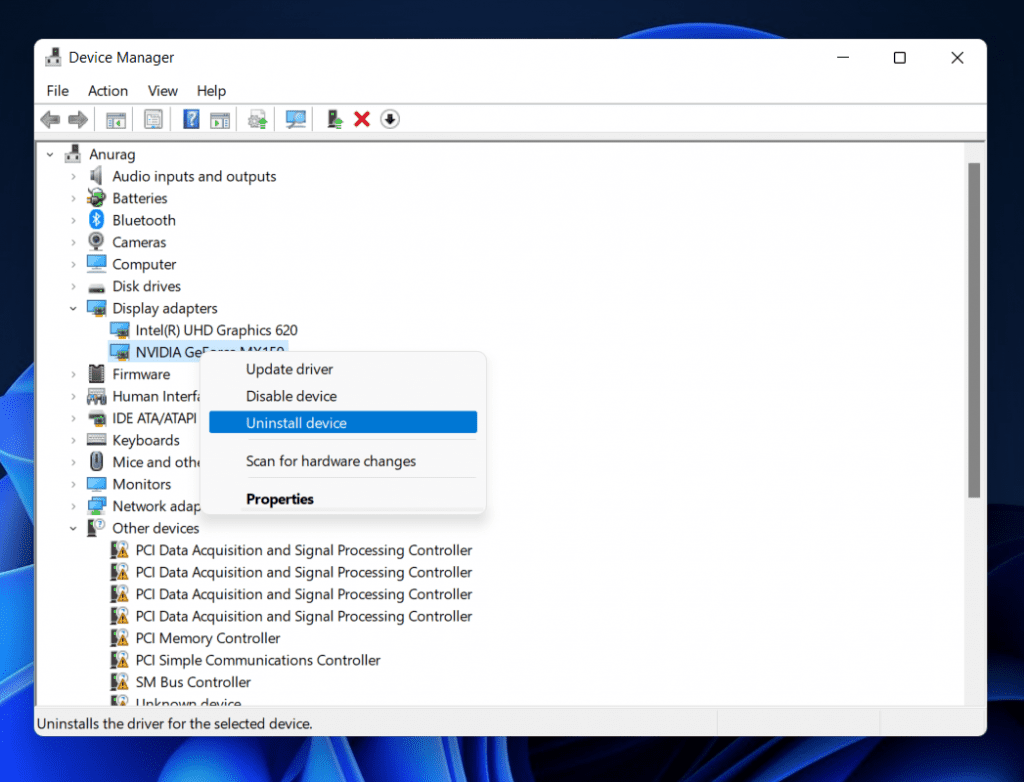This screenshot has width=1024, height=782.
Task: Open the Action menu
Action: [108, 90]
